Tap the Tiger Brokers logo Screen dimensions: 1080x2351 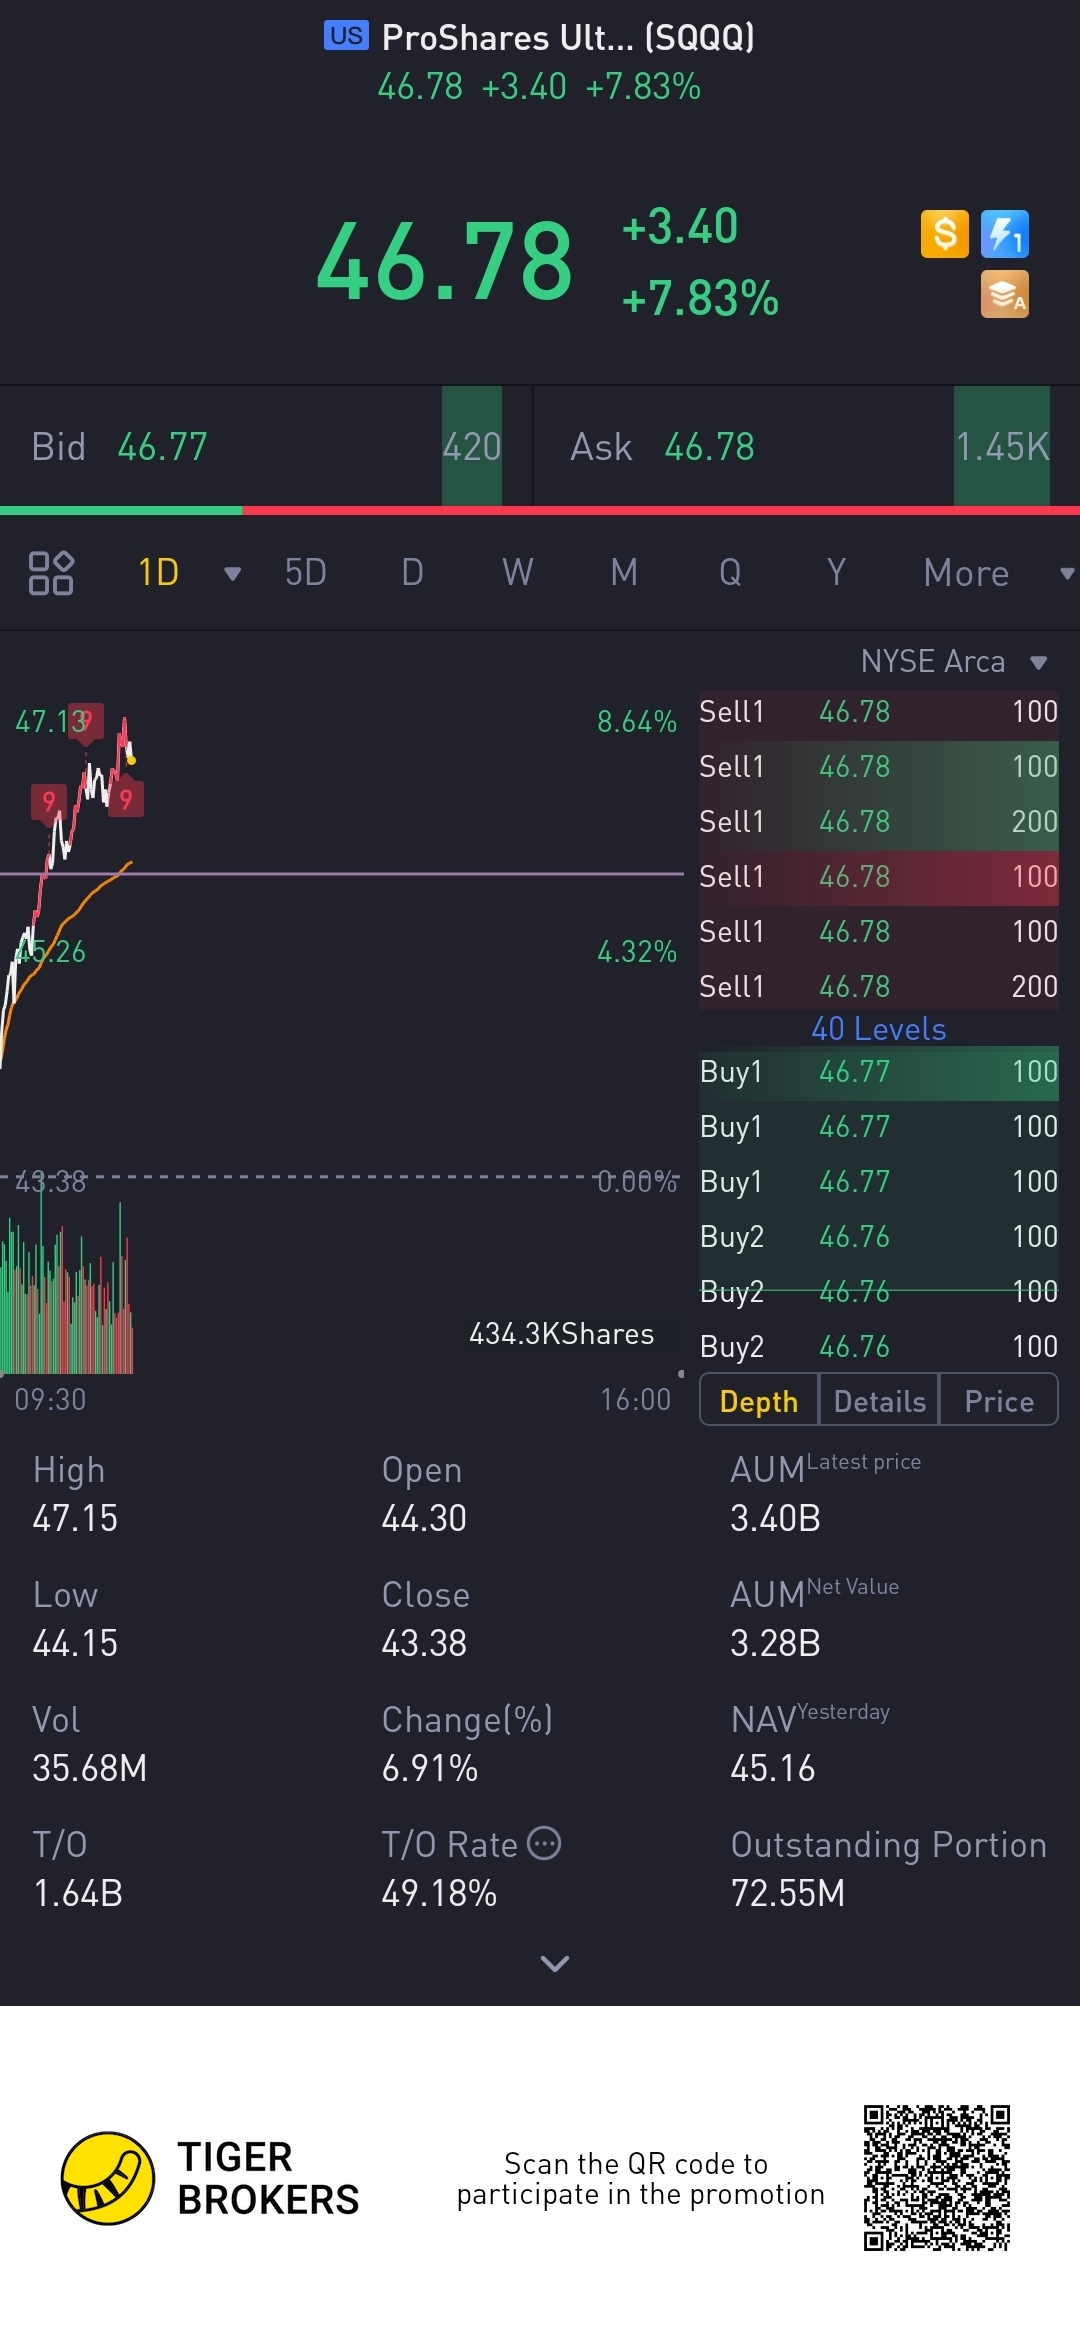pos(210,2178)
